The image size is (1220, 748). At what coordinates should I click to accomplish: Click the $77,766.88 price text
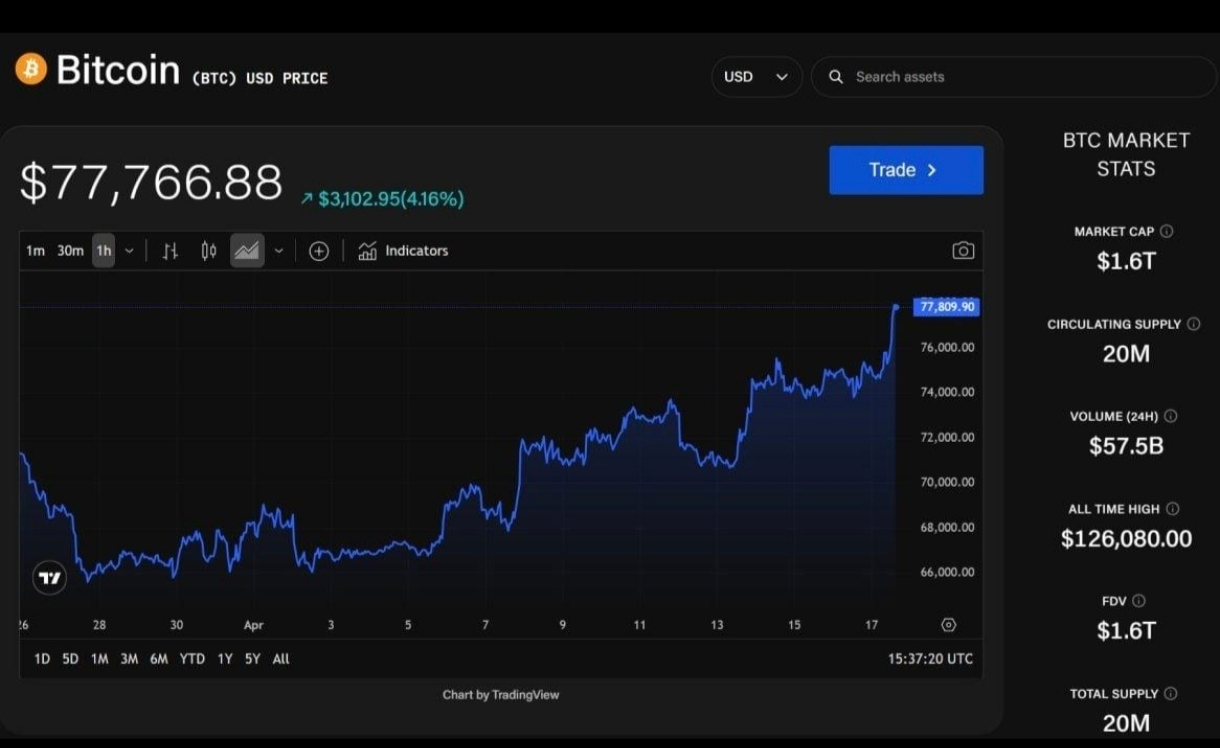151,183
